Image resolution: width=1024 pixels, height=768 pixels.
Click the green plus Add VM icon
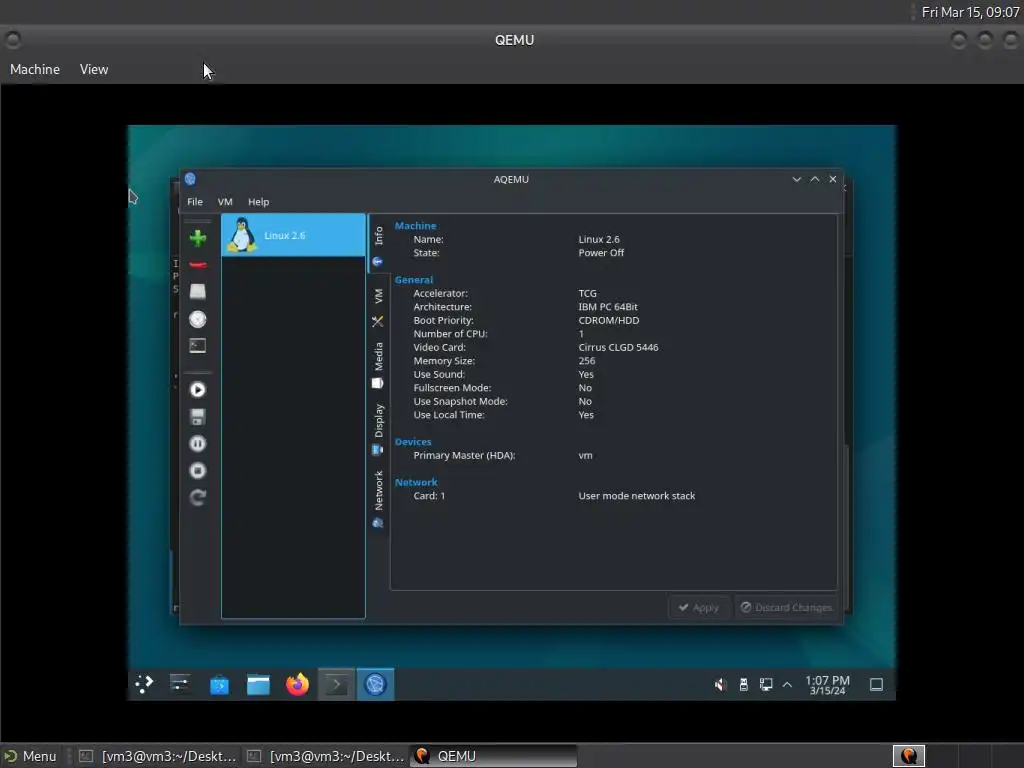coord(198,238)
